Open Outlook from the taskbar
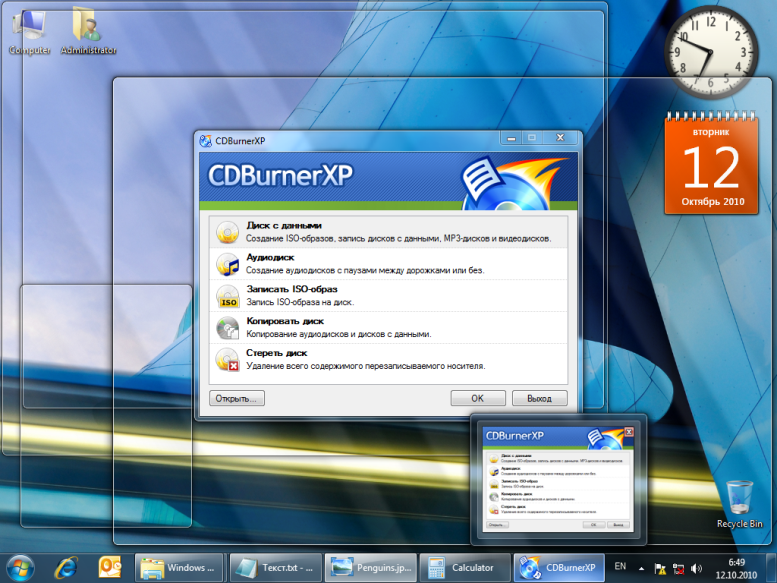Screen dimensions: 777x583 tap(110, 568)
